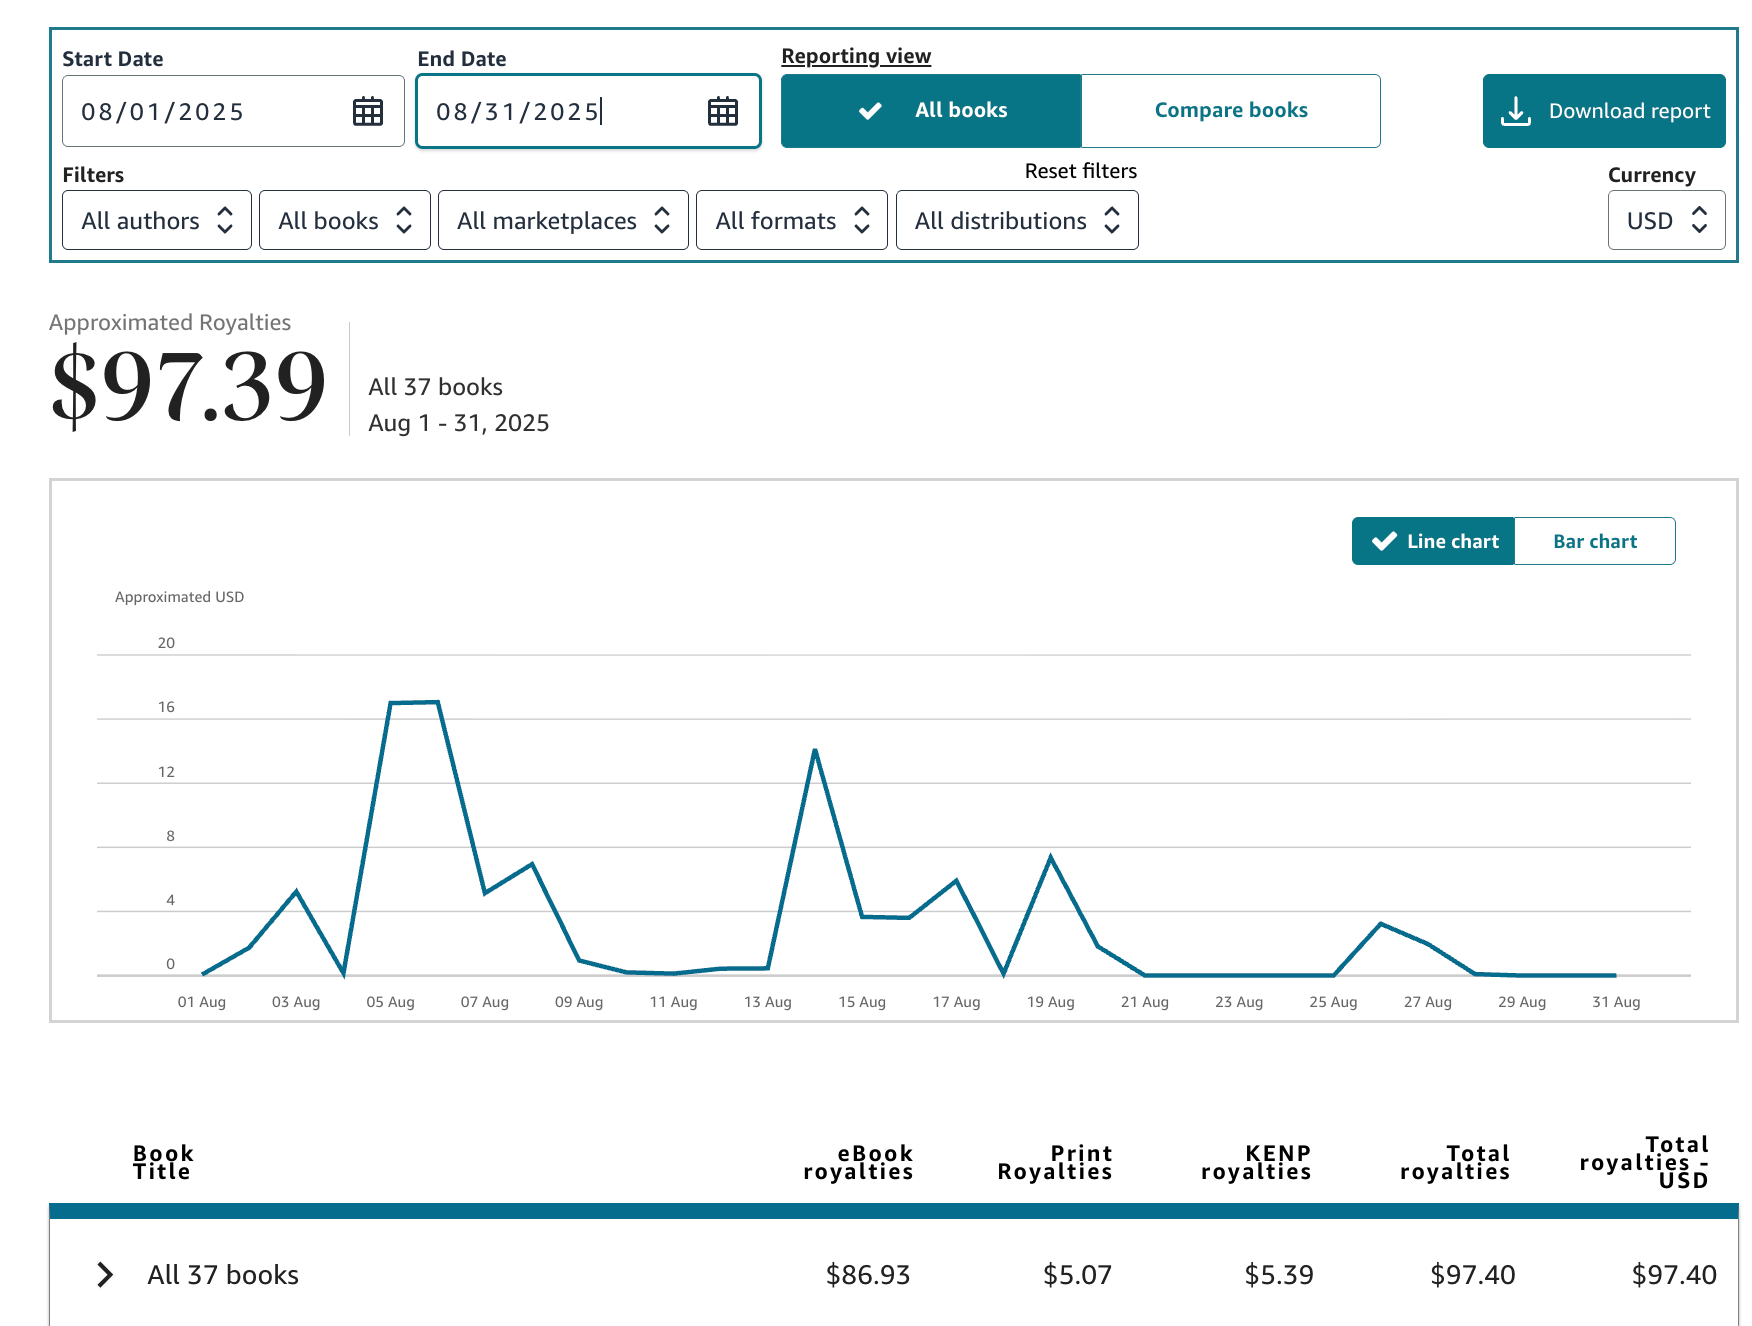Click the download arrow icon on Download report
Screen dimensions: 1752x1326
point(1517,110)
